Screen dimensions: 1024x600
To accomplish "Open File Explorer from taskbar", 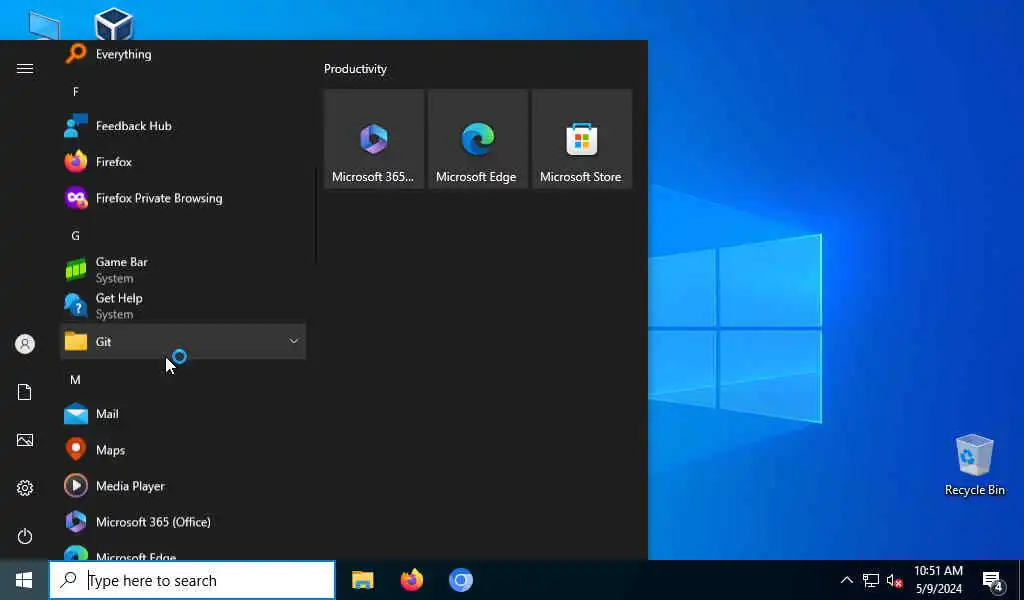I will [362, 580].
